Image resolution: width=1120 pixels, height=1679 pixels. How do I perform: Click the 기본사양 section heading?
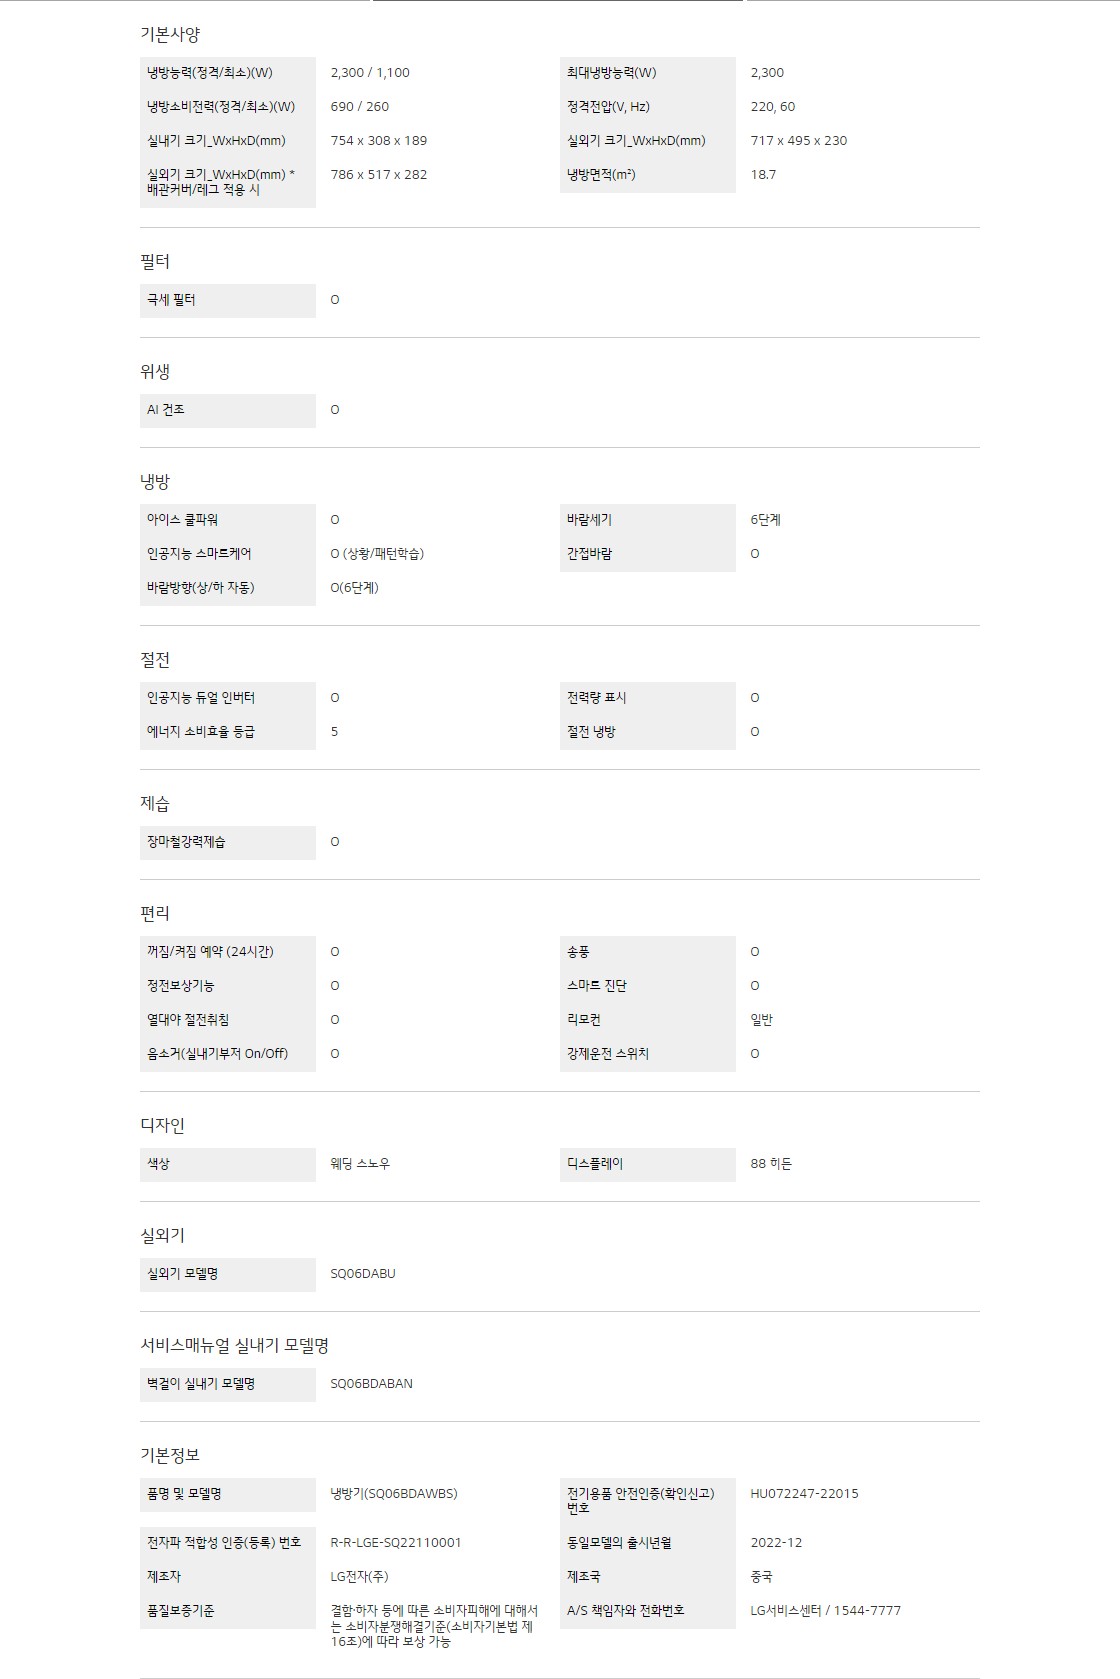170,34
